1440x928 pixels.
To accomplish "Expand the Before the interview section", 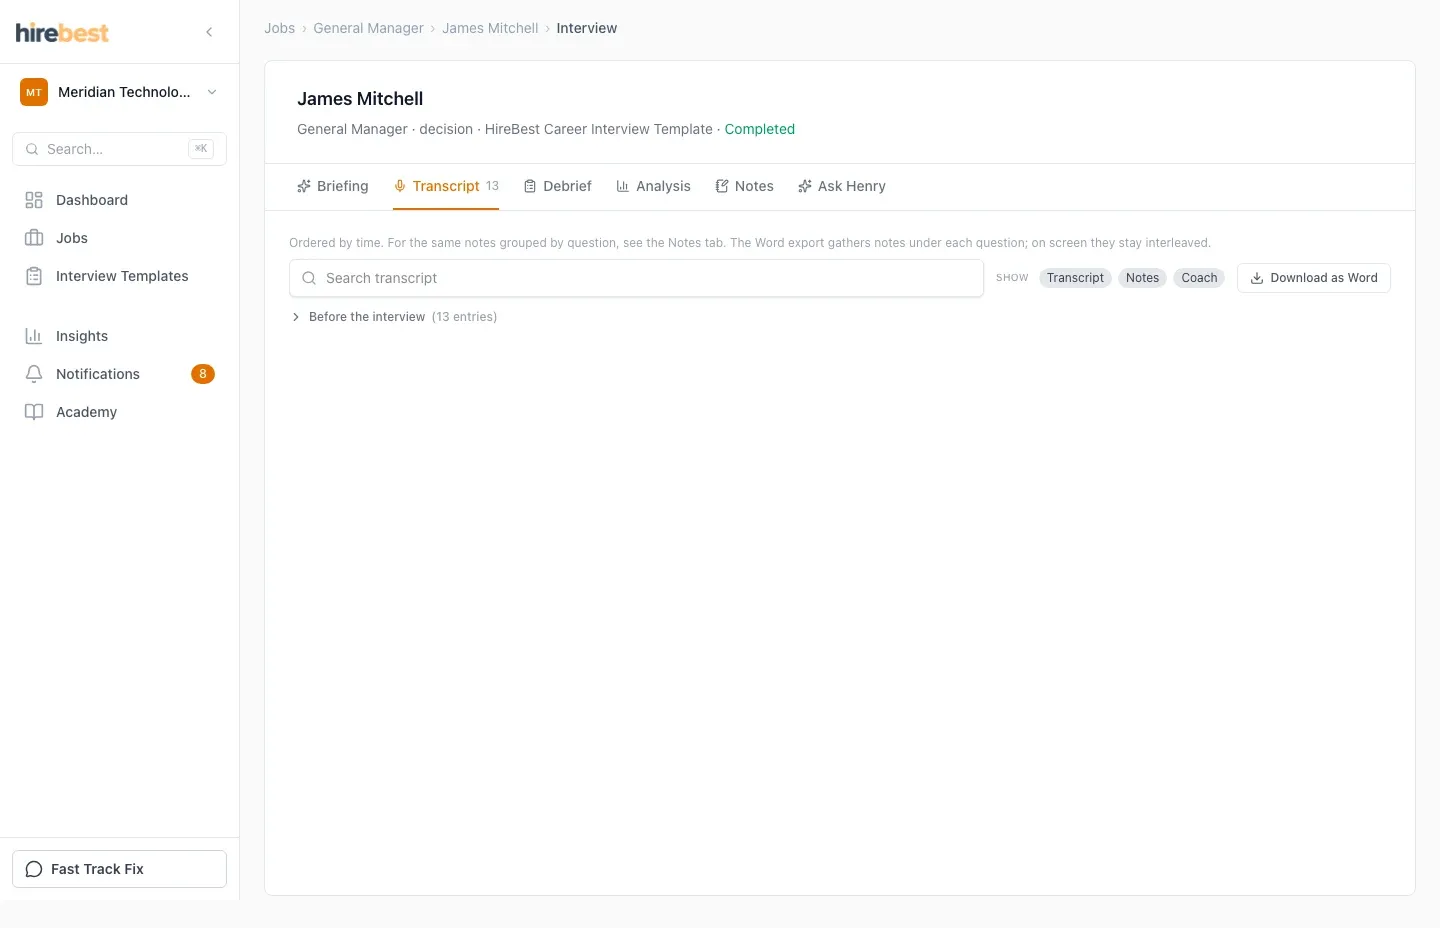I will point(394,317).
